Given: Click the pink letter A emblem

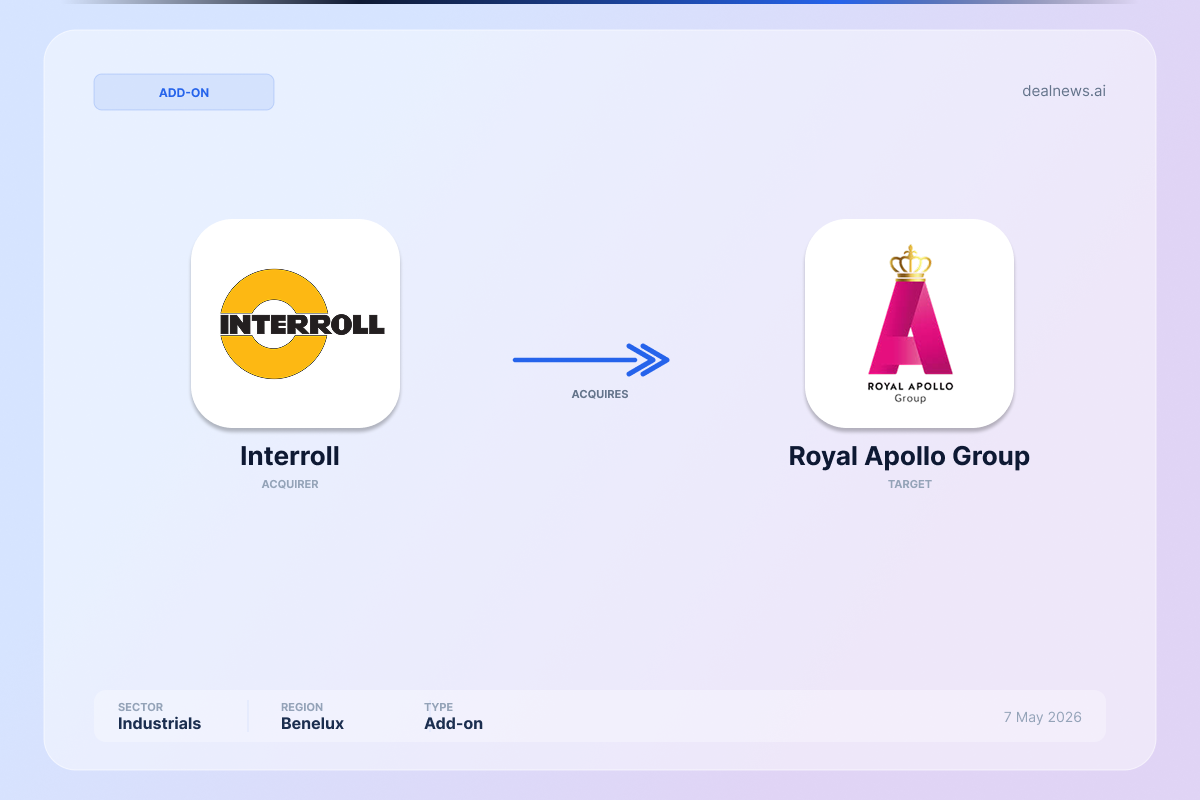Looking at the screenshot, I should pos(910,326).
